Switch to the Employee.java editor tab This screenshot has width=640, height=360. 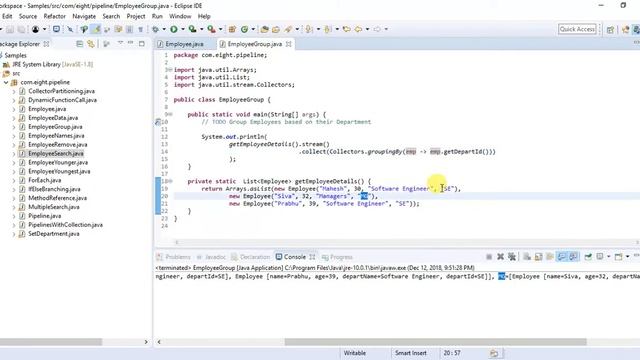[184, 44]
